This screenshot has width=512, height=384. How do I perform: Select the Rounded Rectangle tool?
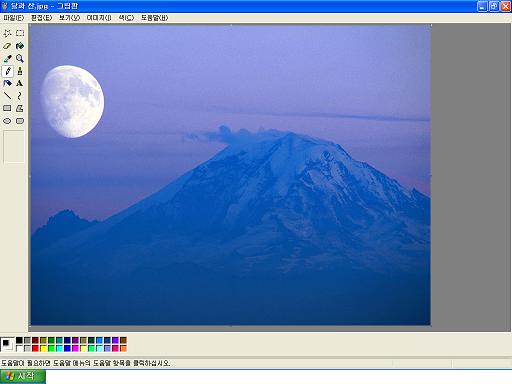tap(20, 121)
